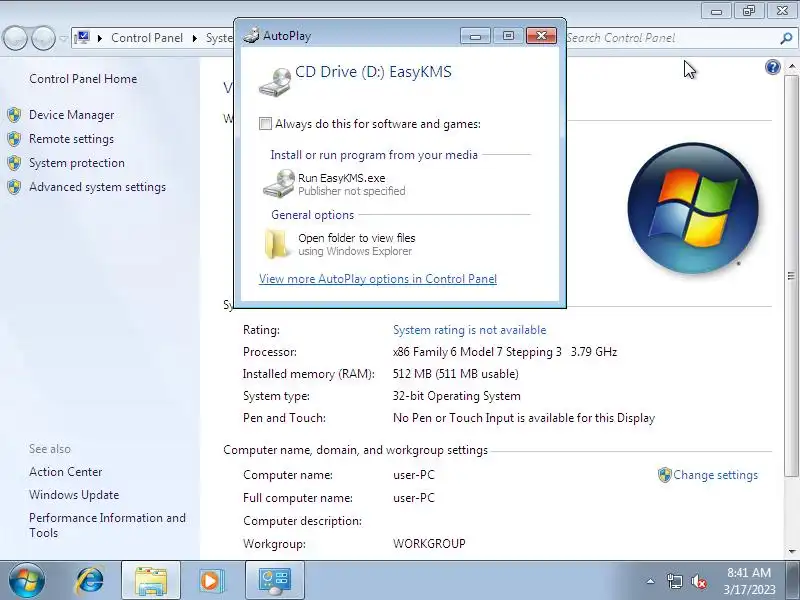Minimize the AutoPlay dialog
Image resolution: width=800 pixels, height=600 pixels.
click(475, 36)
